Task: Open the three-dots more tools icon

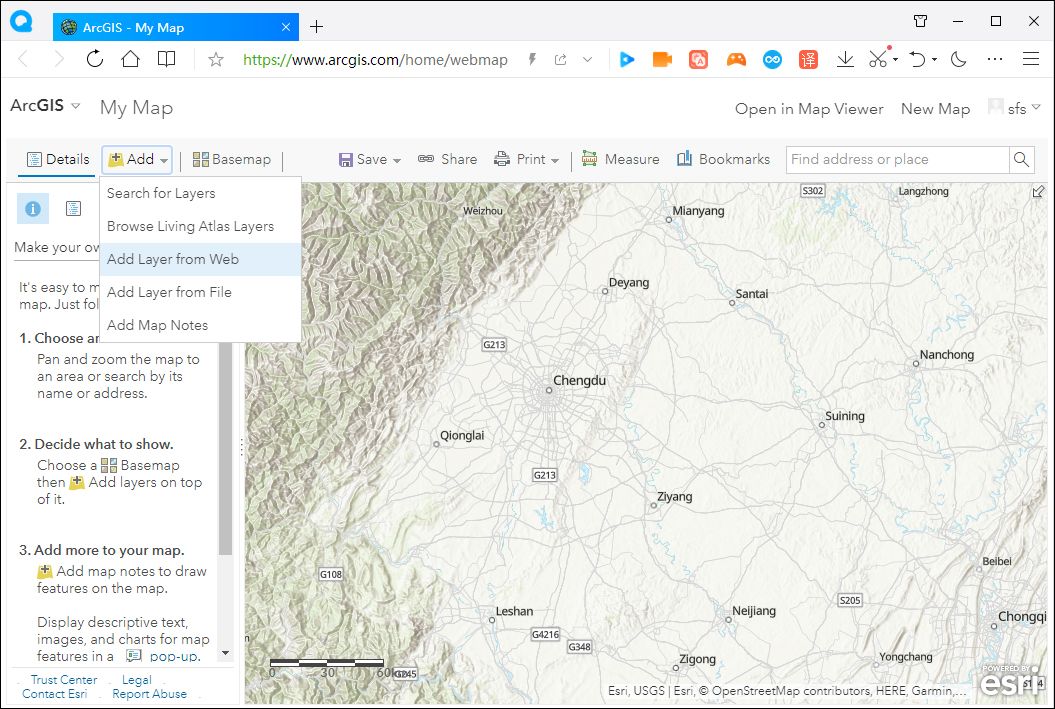Action: click(994, 60)
